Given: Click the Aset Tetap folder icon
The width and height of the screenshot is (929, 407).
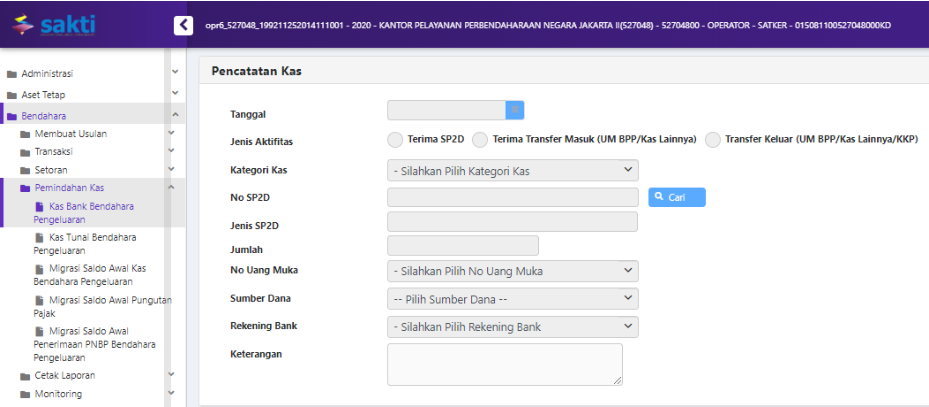Looking at the screenshot, I should pyautogui.click(x=12, y=95).
